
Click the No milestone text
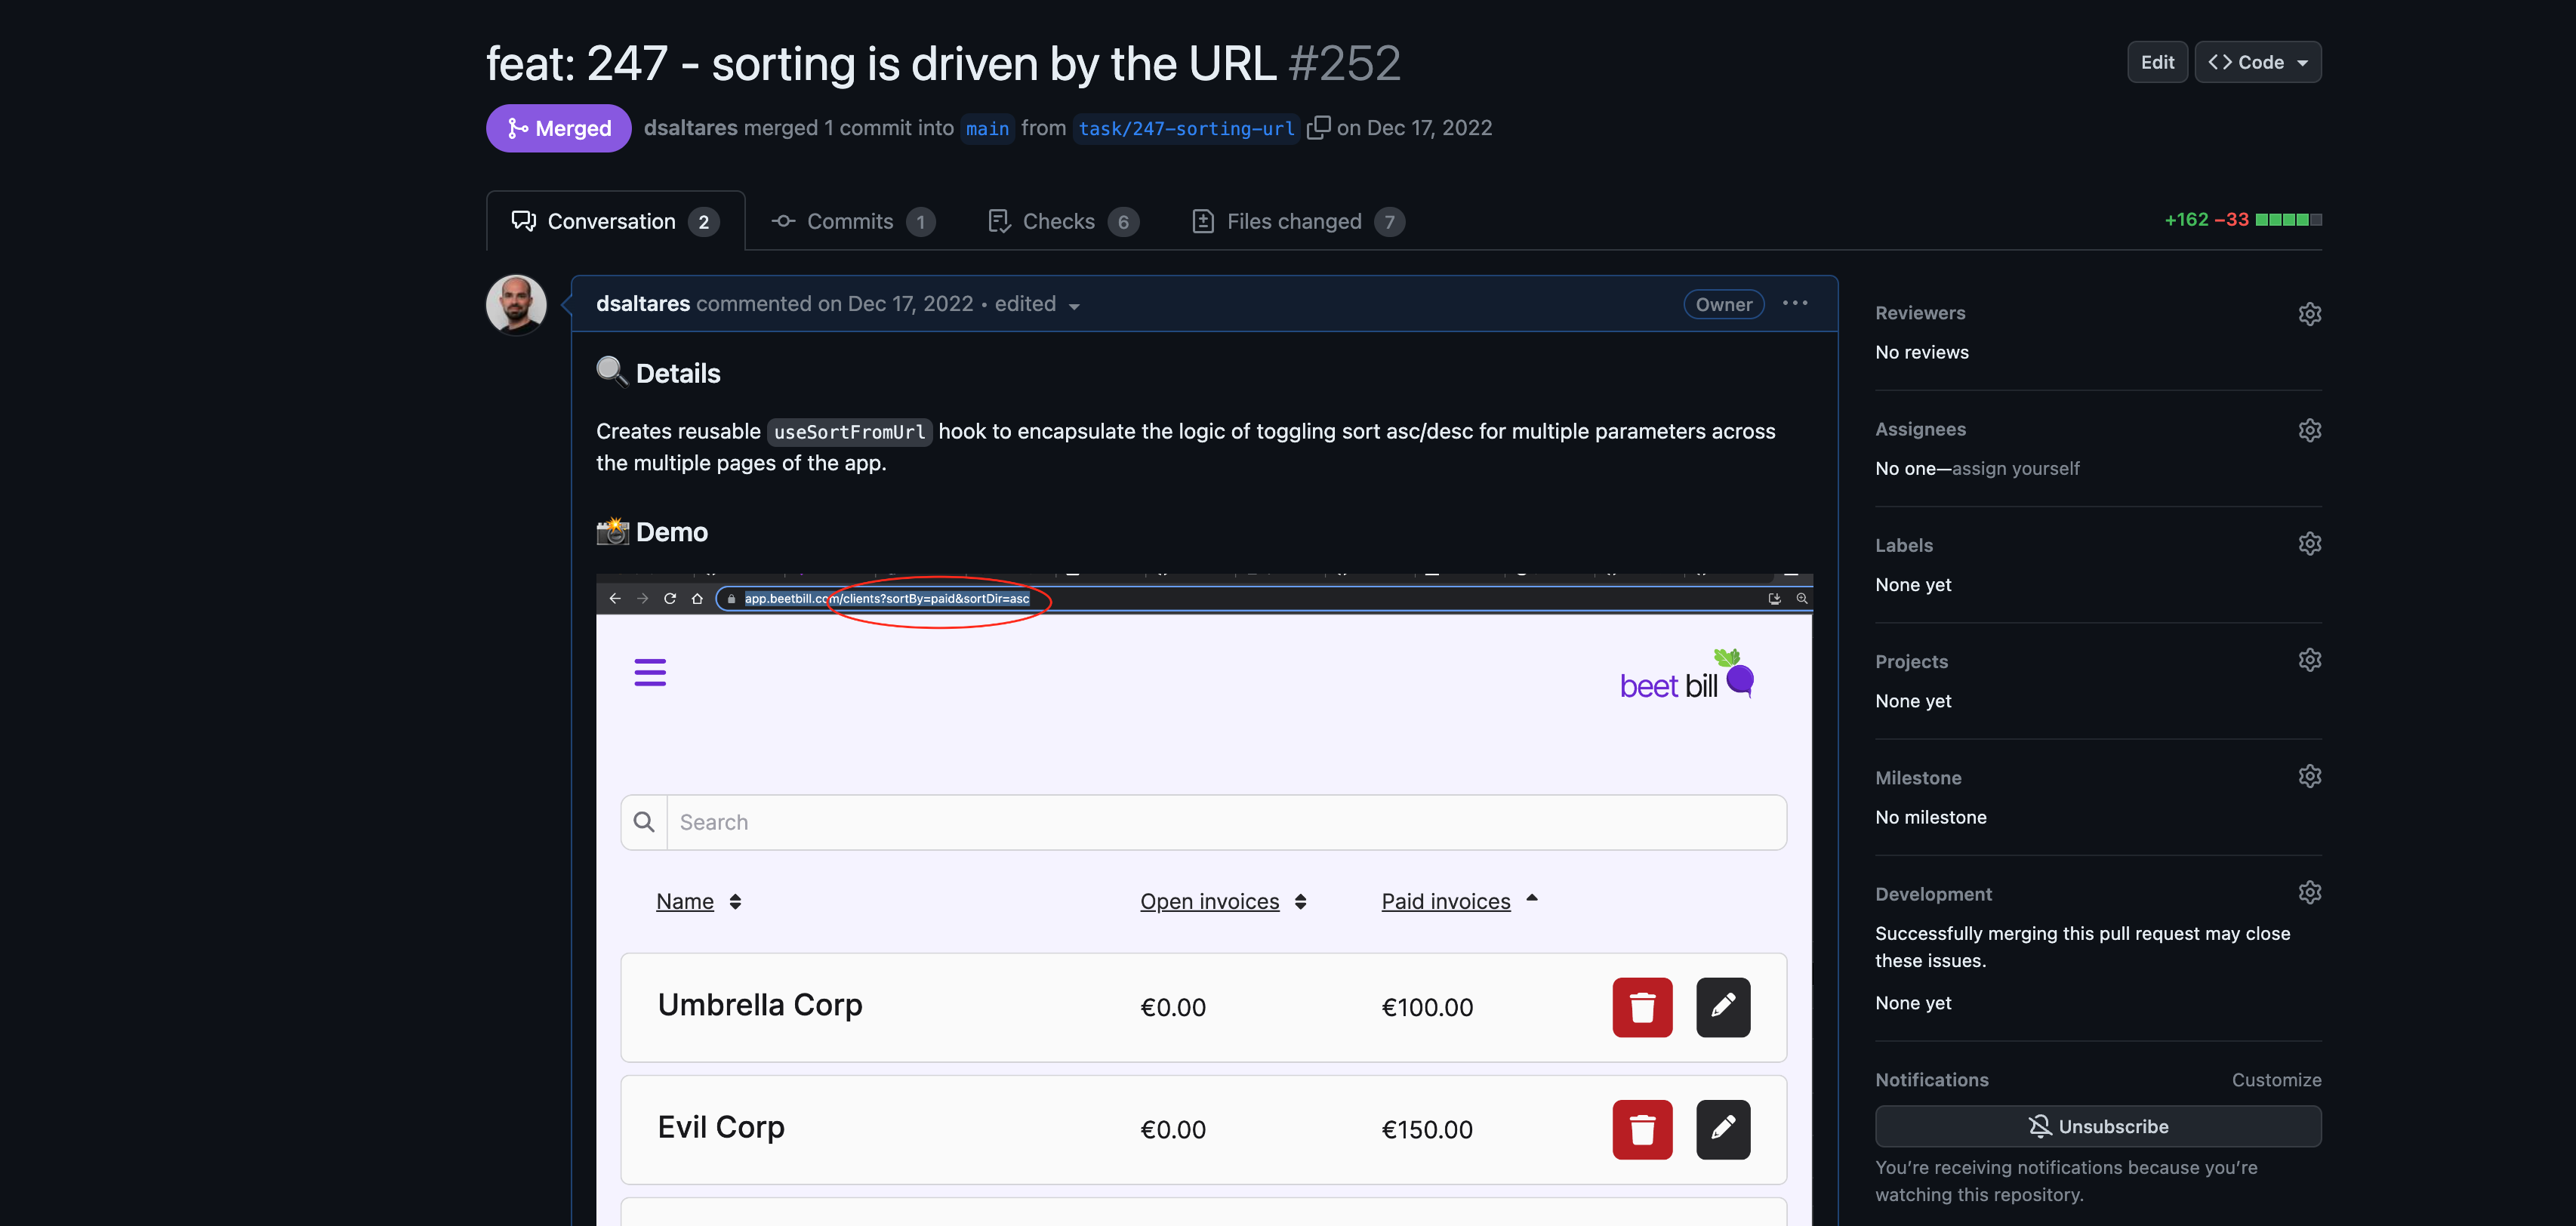click(x=1930, y=817)
